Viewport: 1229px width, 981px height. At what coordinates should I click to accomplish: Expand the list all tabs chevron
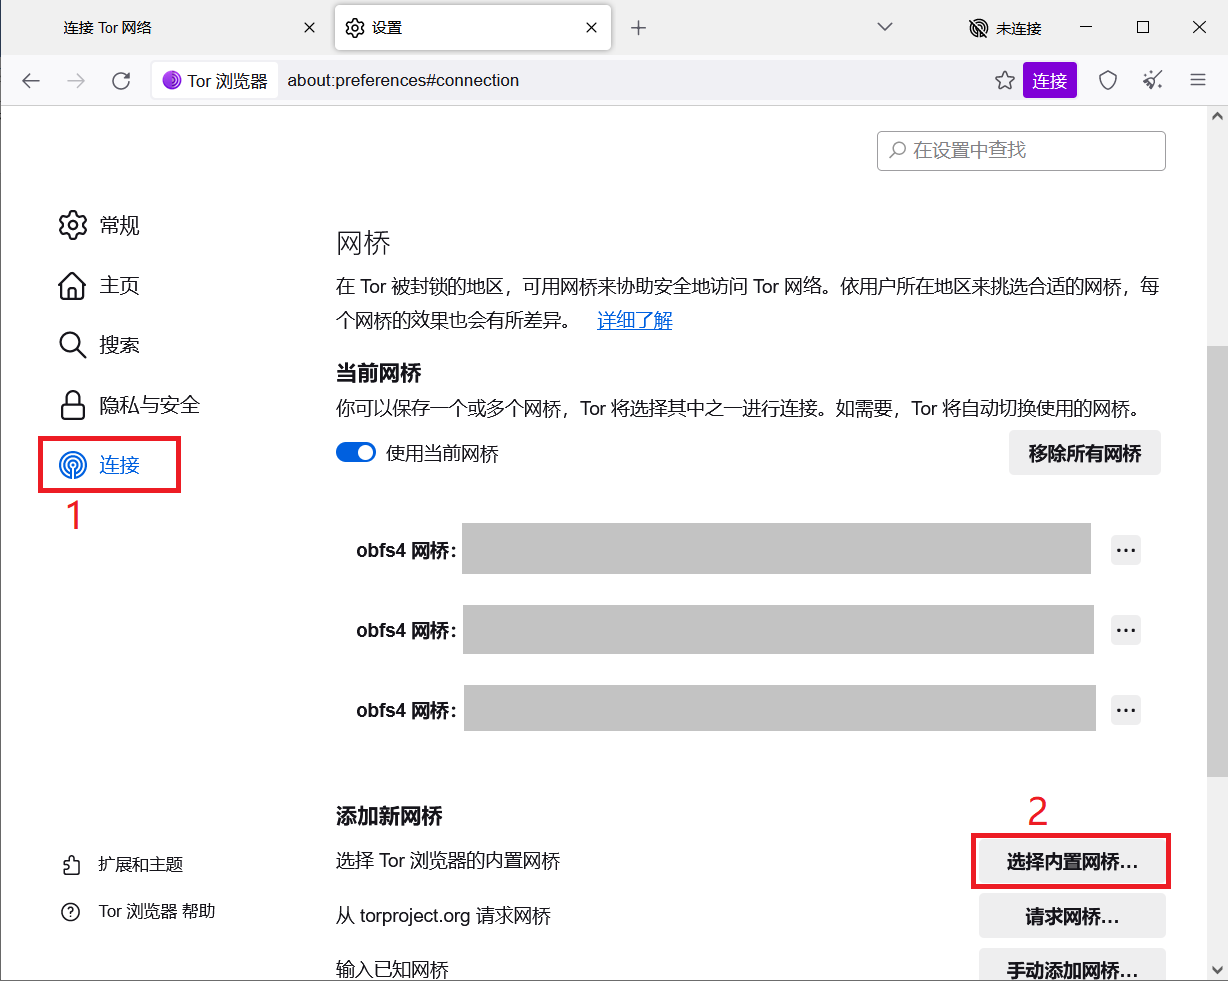click(x=885, y=27)
